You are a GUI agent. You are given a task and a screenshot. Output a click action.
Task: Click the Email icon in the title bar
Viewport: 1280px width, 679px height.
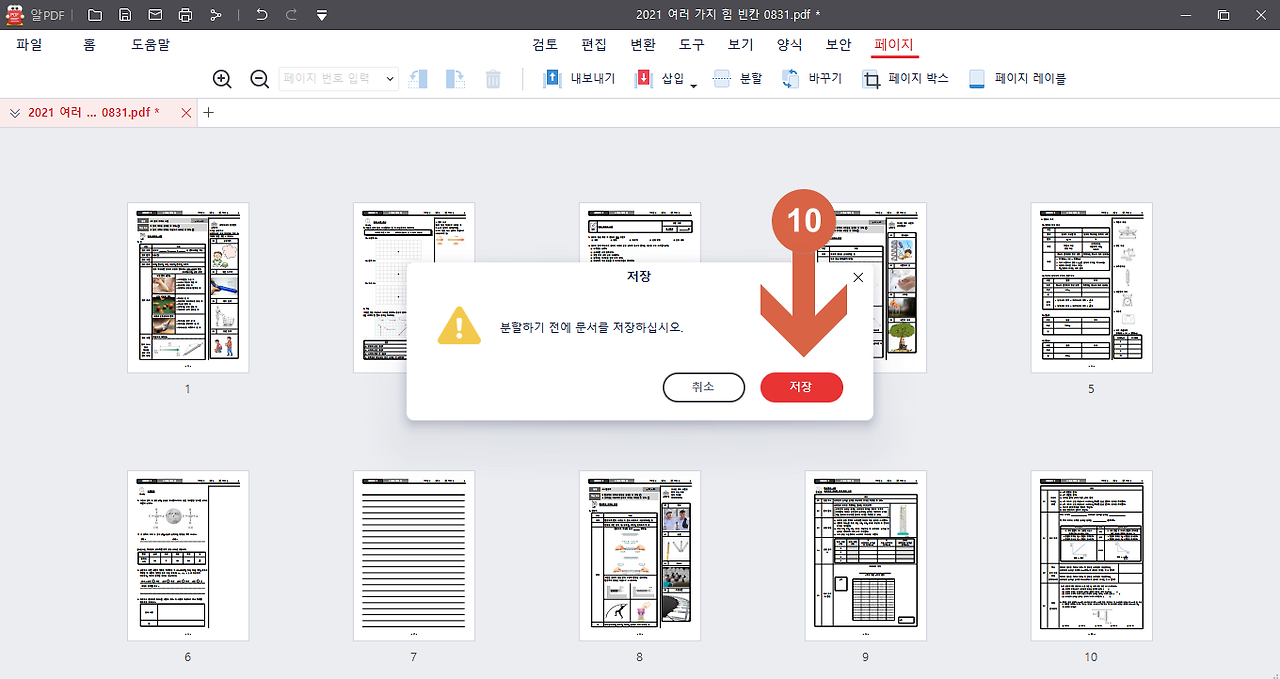click(x=155, y=14)
